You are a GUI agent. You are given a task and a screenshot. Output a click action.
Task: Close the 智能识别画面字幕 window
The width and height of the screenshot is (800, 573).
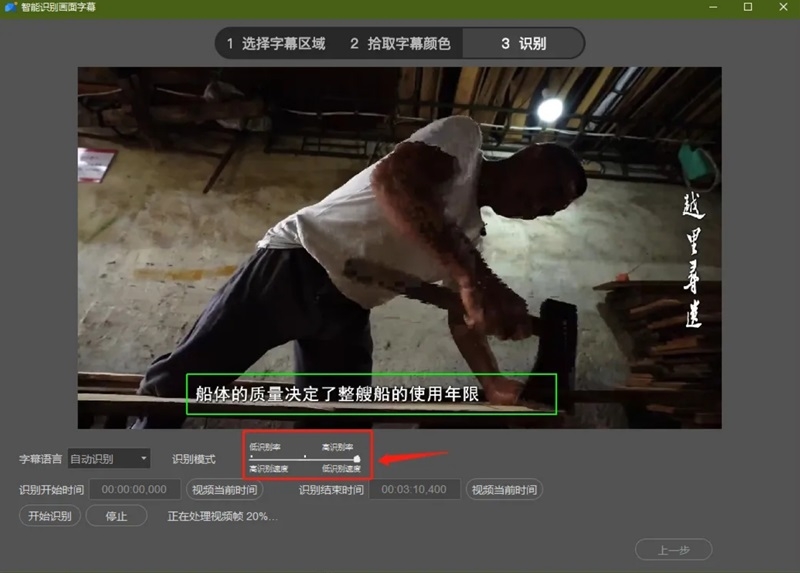pos(784,7)
